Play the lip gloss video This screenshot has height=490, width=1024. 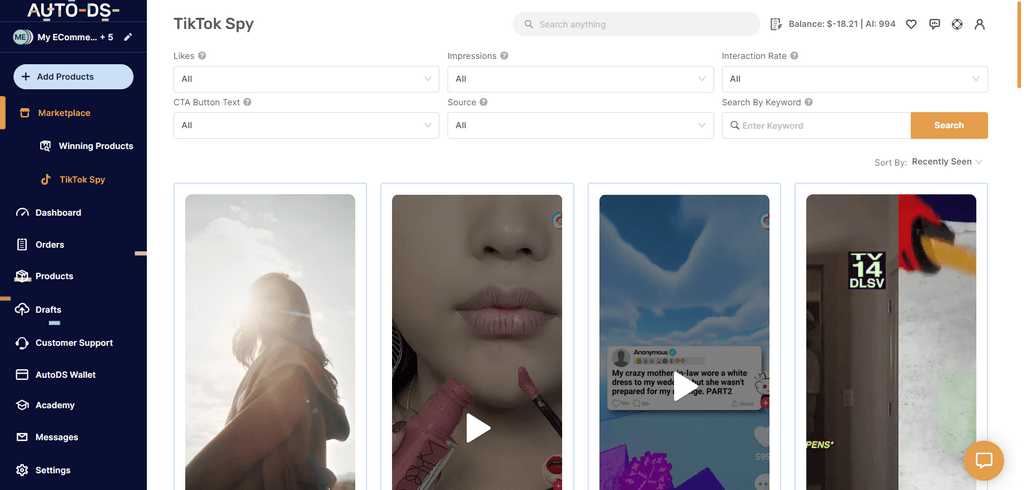(478, 428)
